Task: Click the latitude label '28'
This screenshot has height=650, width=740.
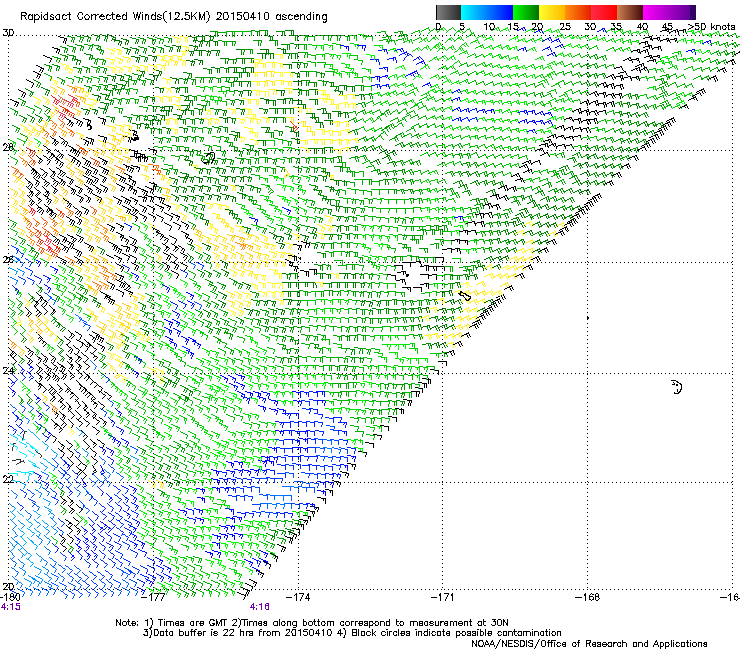Action: click(8, 148)
